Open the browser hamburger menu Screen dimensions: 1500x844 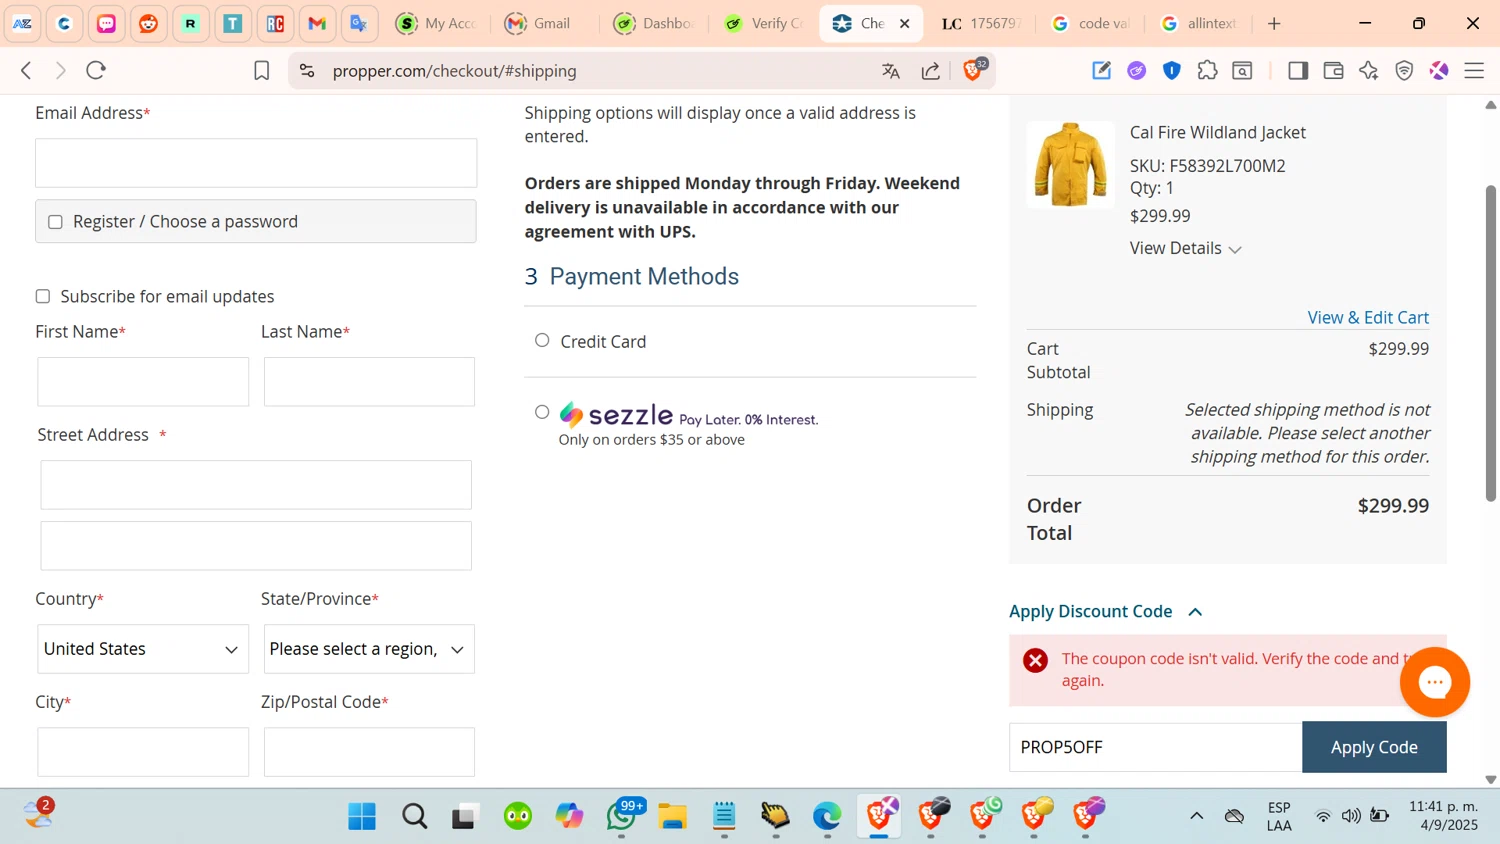coord(1474,70)
